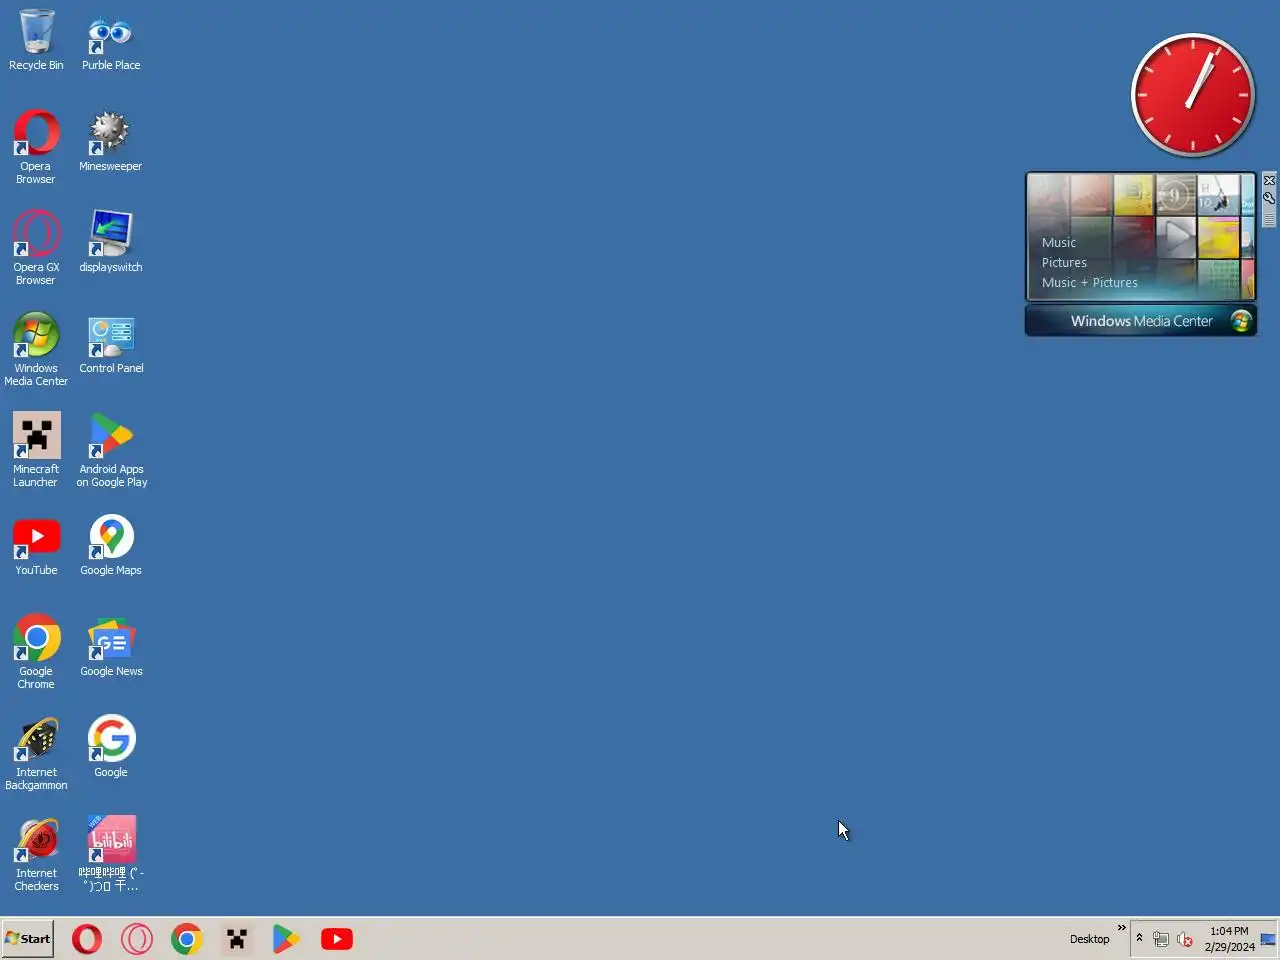Image resolution: width=1280 pixels, height=960 pixels.
Task: Select the Purble Place shortcut
Action: pos(111,41)
